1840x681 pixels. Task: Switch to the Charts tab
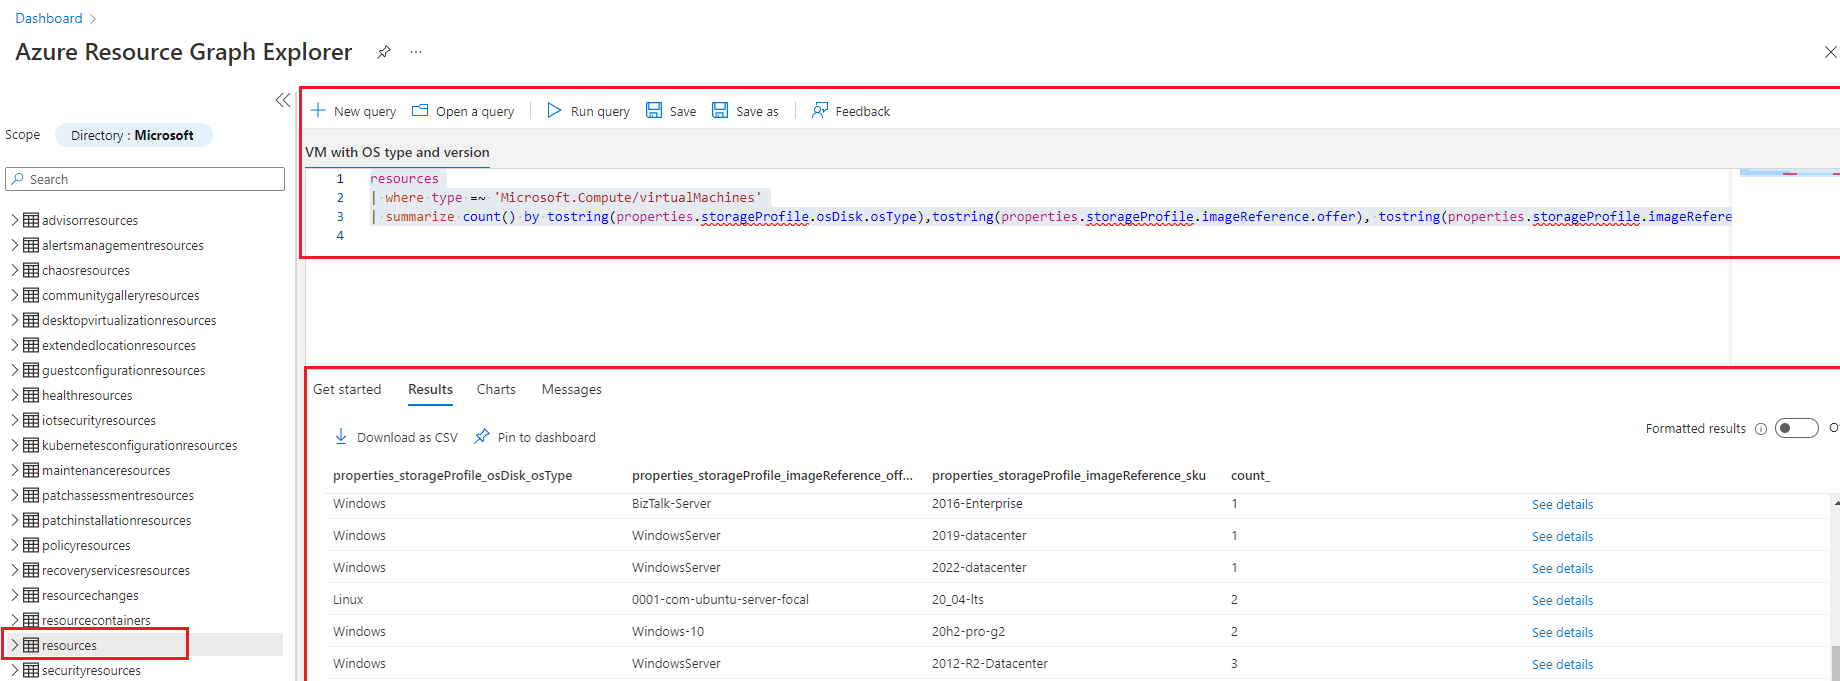click(496, 389)
